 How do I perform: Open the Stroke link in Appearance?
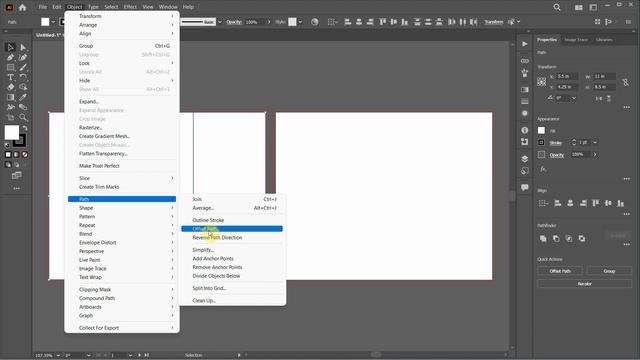point(556,143)
